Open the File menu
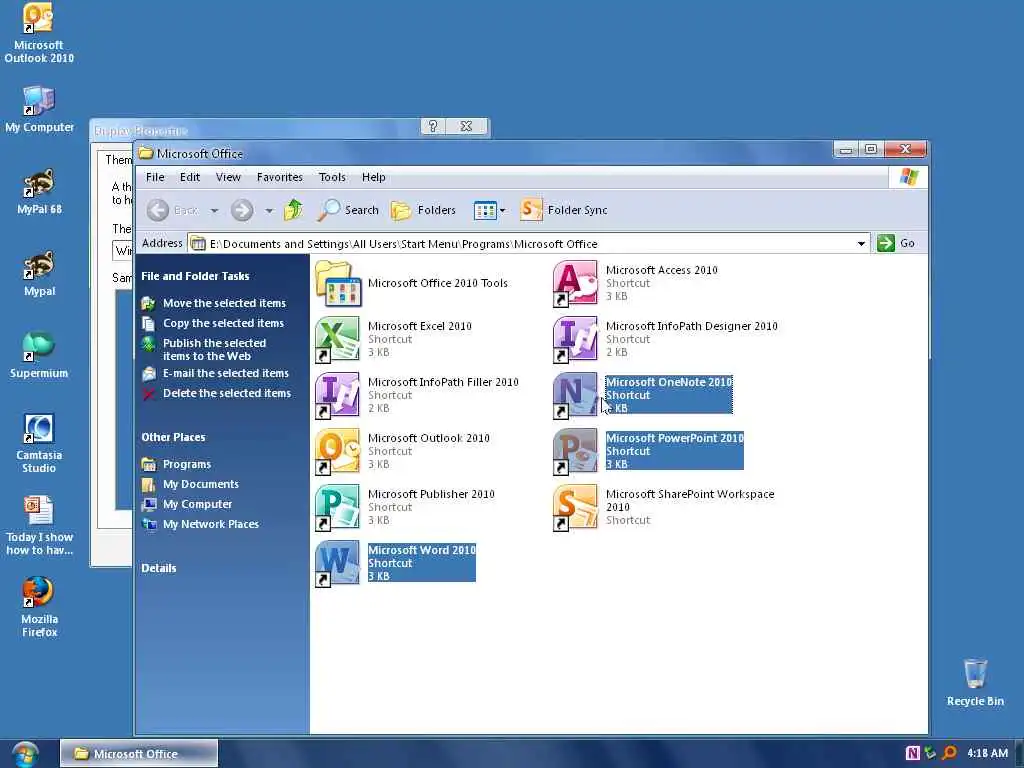The image size is (1024, 768). point(155,177)
